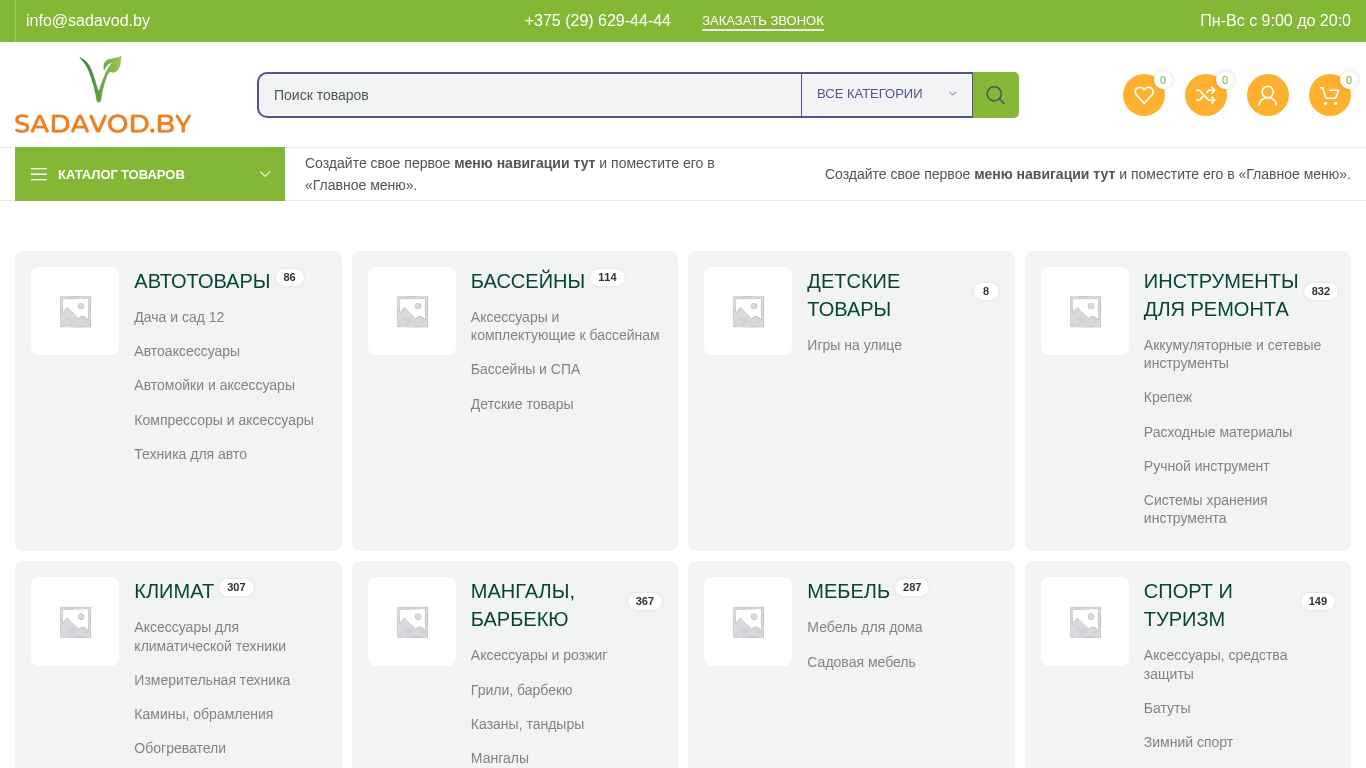Select Камины, обрамления subcategory

203,714
